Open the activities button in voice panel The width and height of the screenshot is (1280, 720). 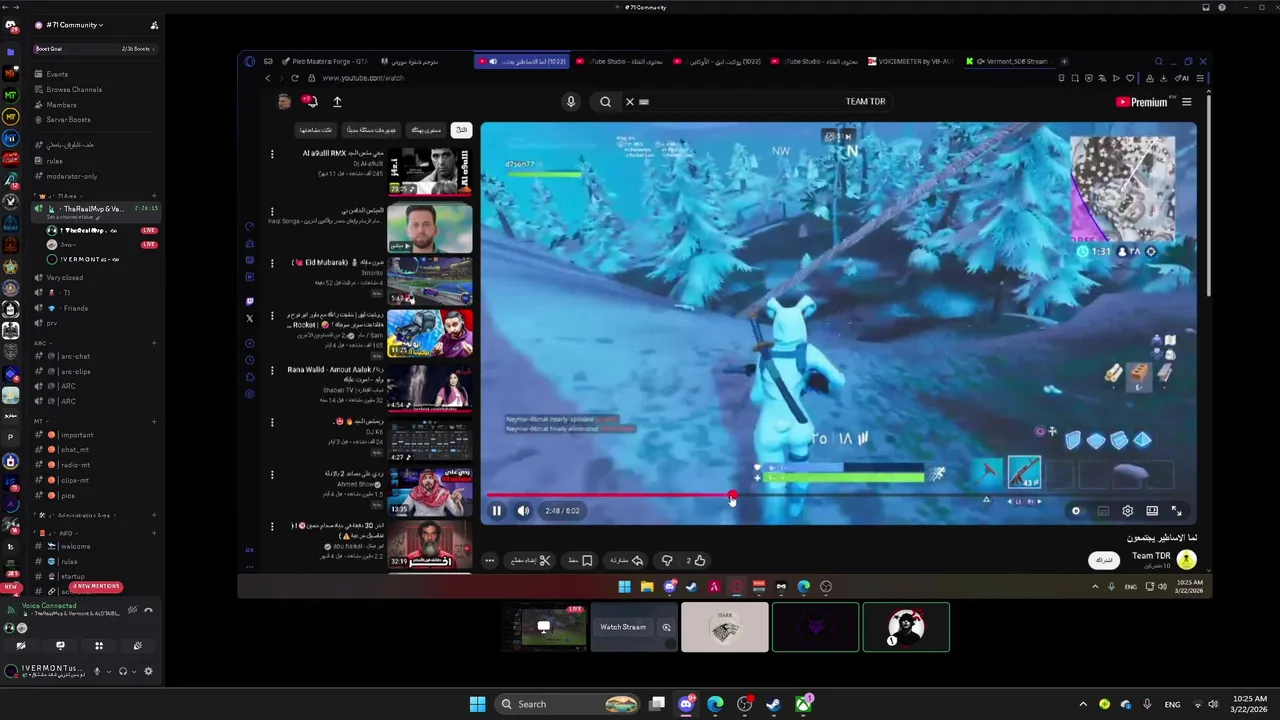pyautogui.click(x=99, y=646)
